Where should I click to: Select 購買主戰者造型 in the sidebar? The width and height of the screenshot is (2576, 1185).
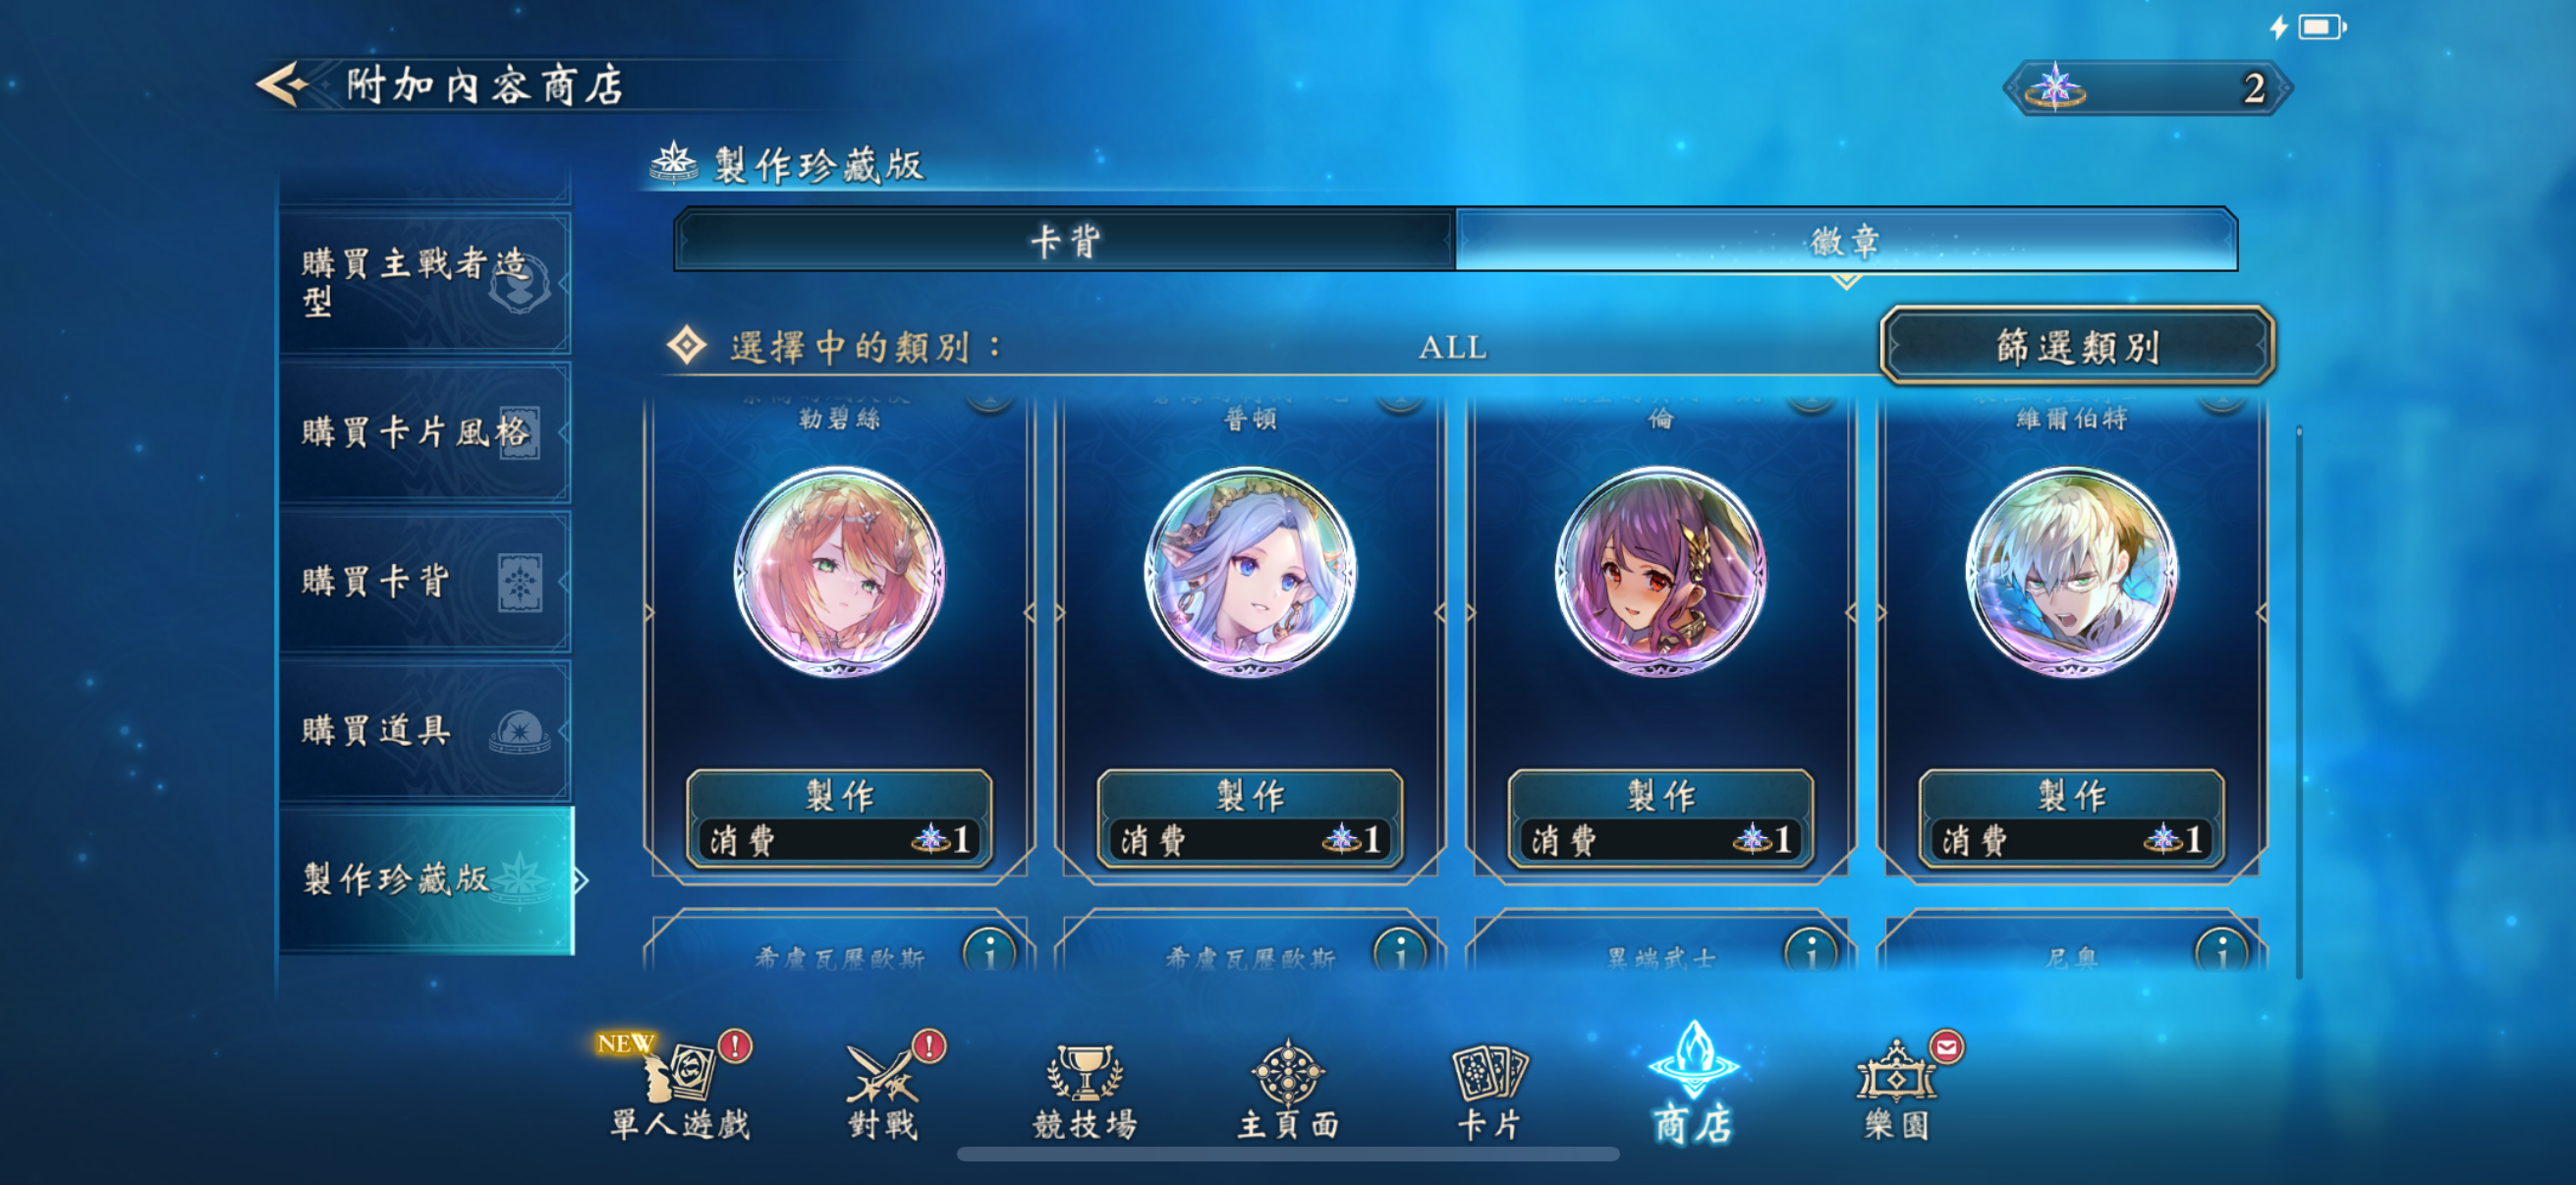point(425,282)
